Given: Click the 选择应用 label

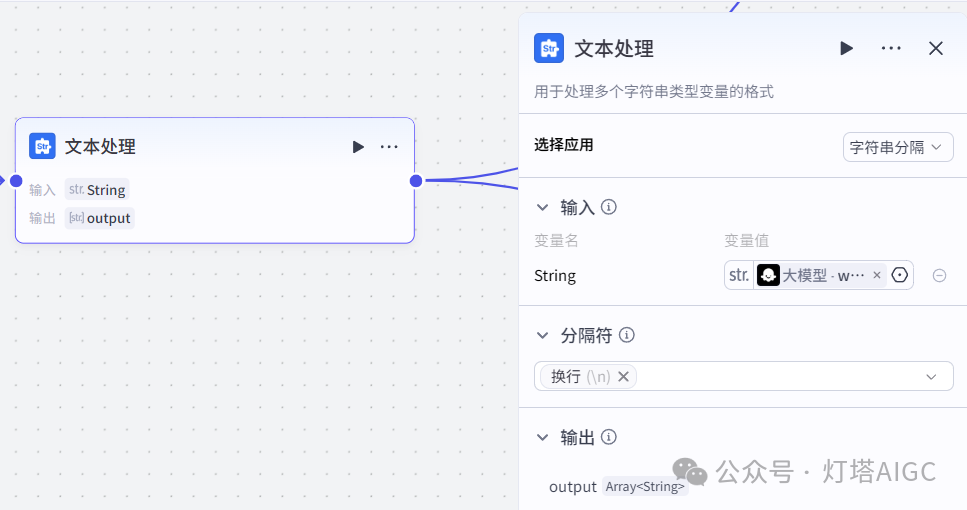Looking at the screenshot, I should tap(564, 145).
